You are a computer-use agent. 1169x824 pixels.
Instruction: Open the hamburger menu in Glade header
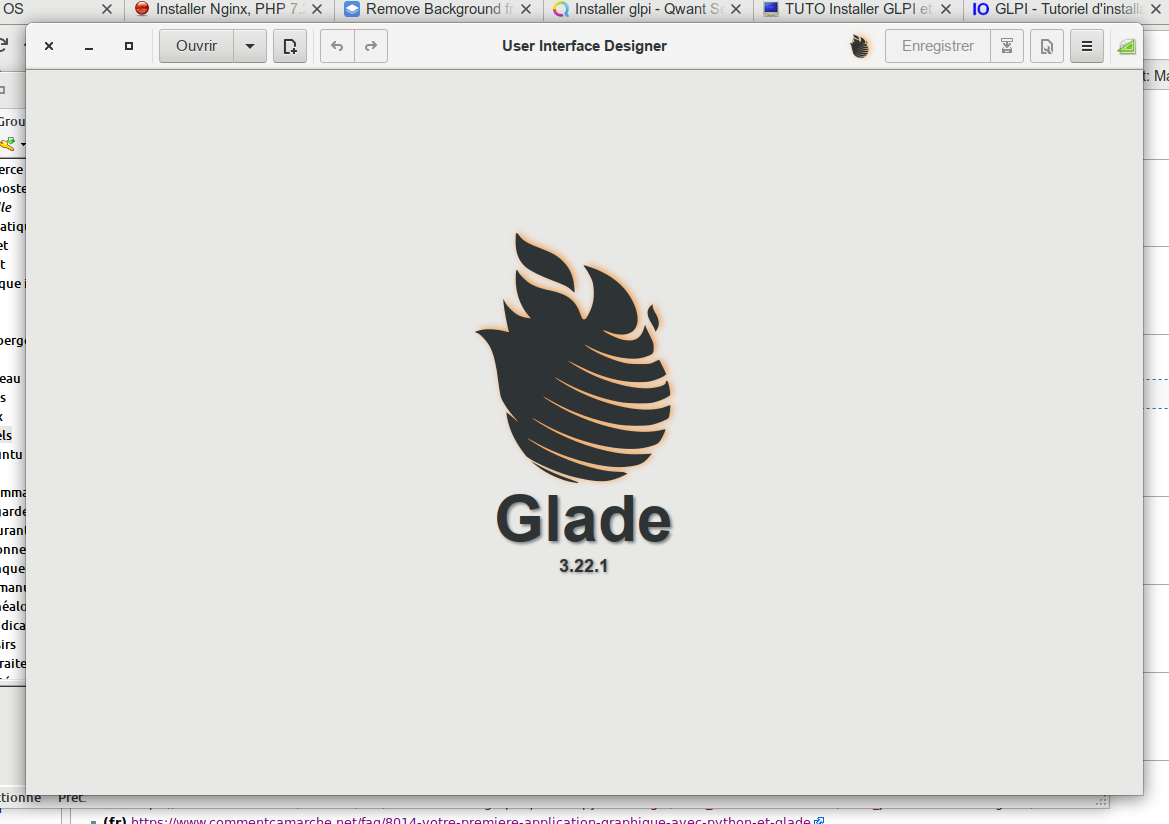pyautogui.click(x=1087, y=46)
